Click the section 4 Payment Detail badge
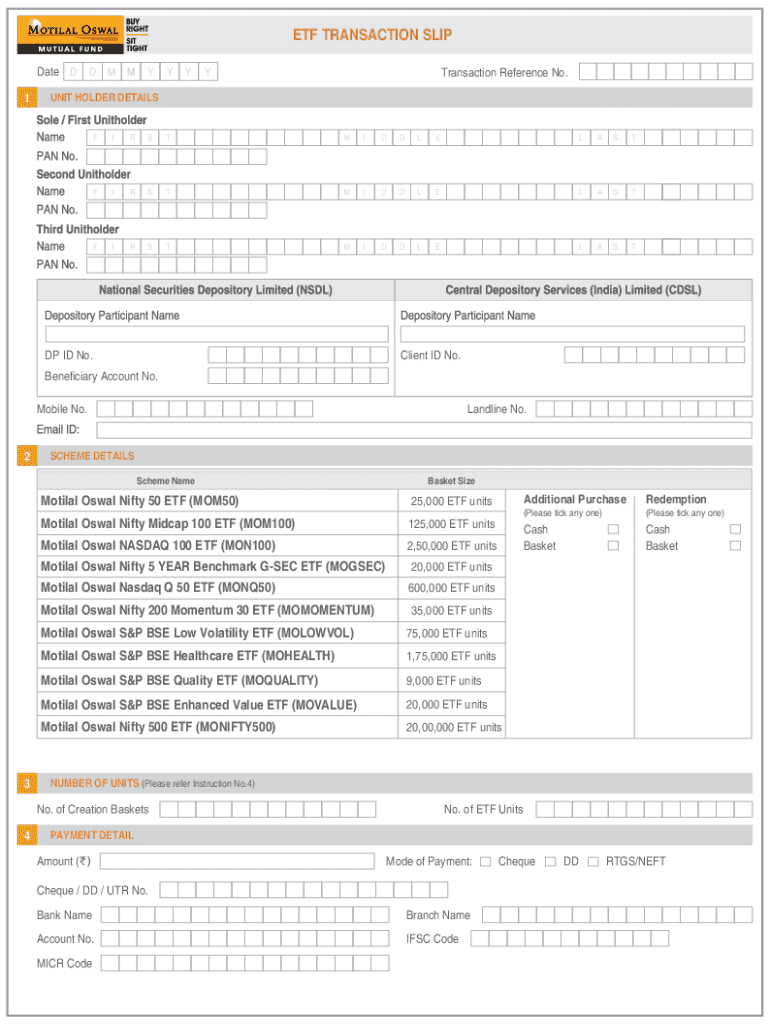 [27, 835]
